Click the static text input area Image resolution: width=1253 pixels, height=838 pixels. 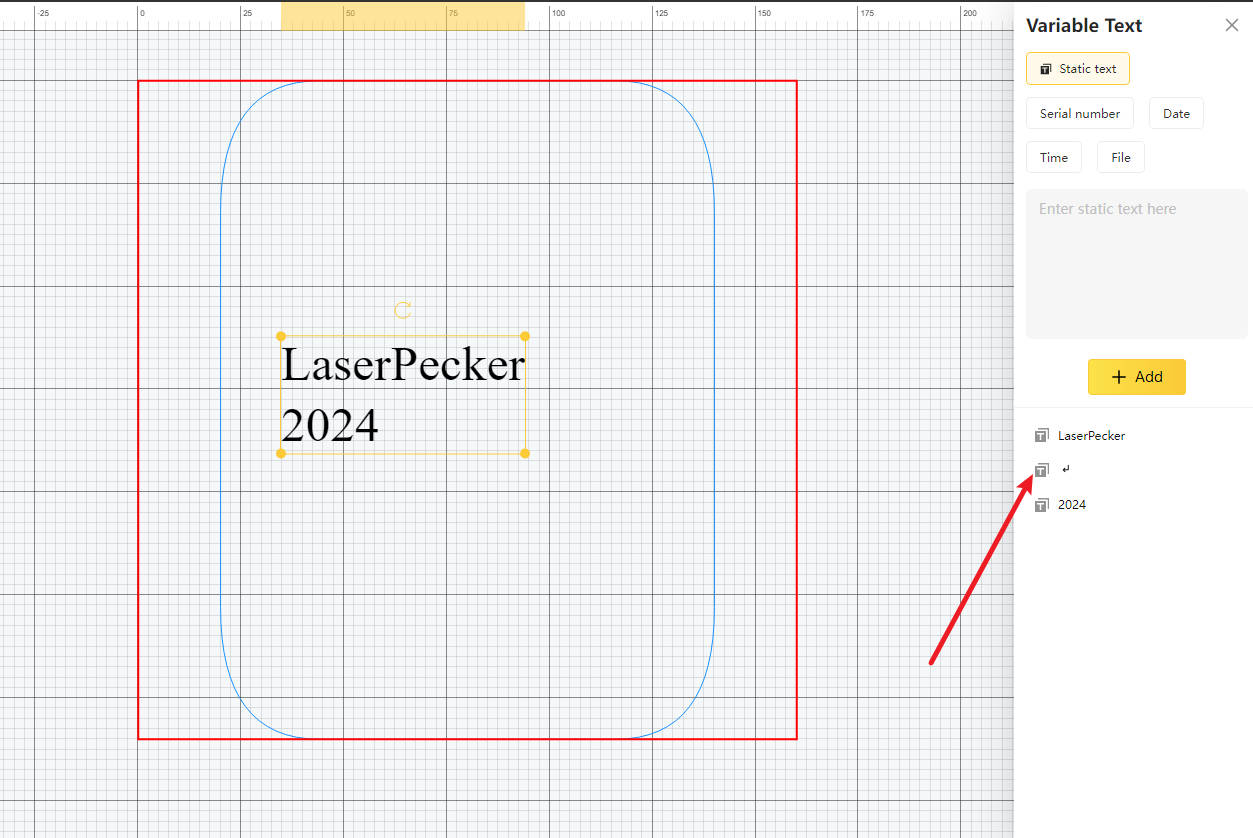pos(1136,264)
